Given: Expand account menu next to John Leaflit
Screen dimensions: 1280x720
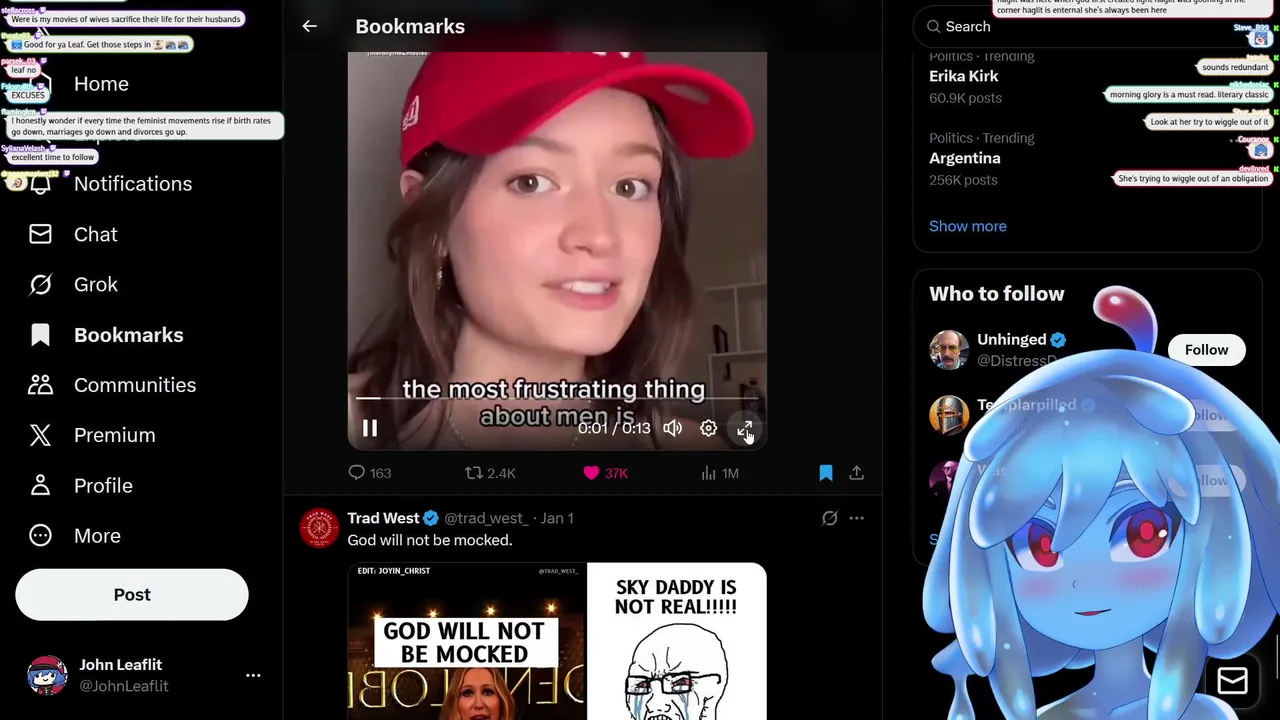Looking at the screenshot, I should [x=253, y=675].
